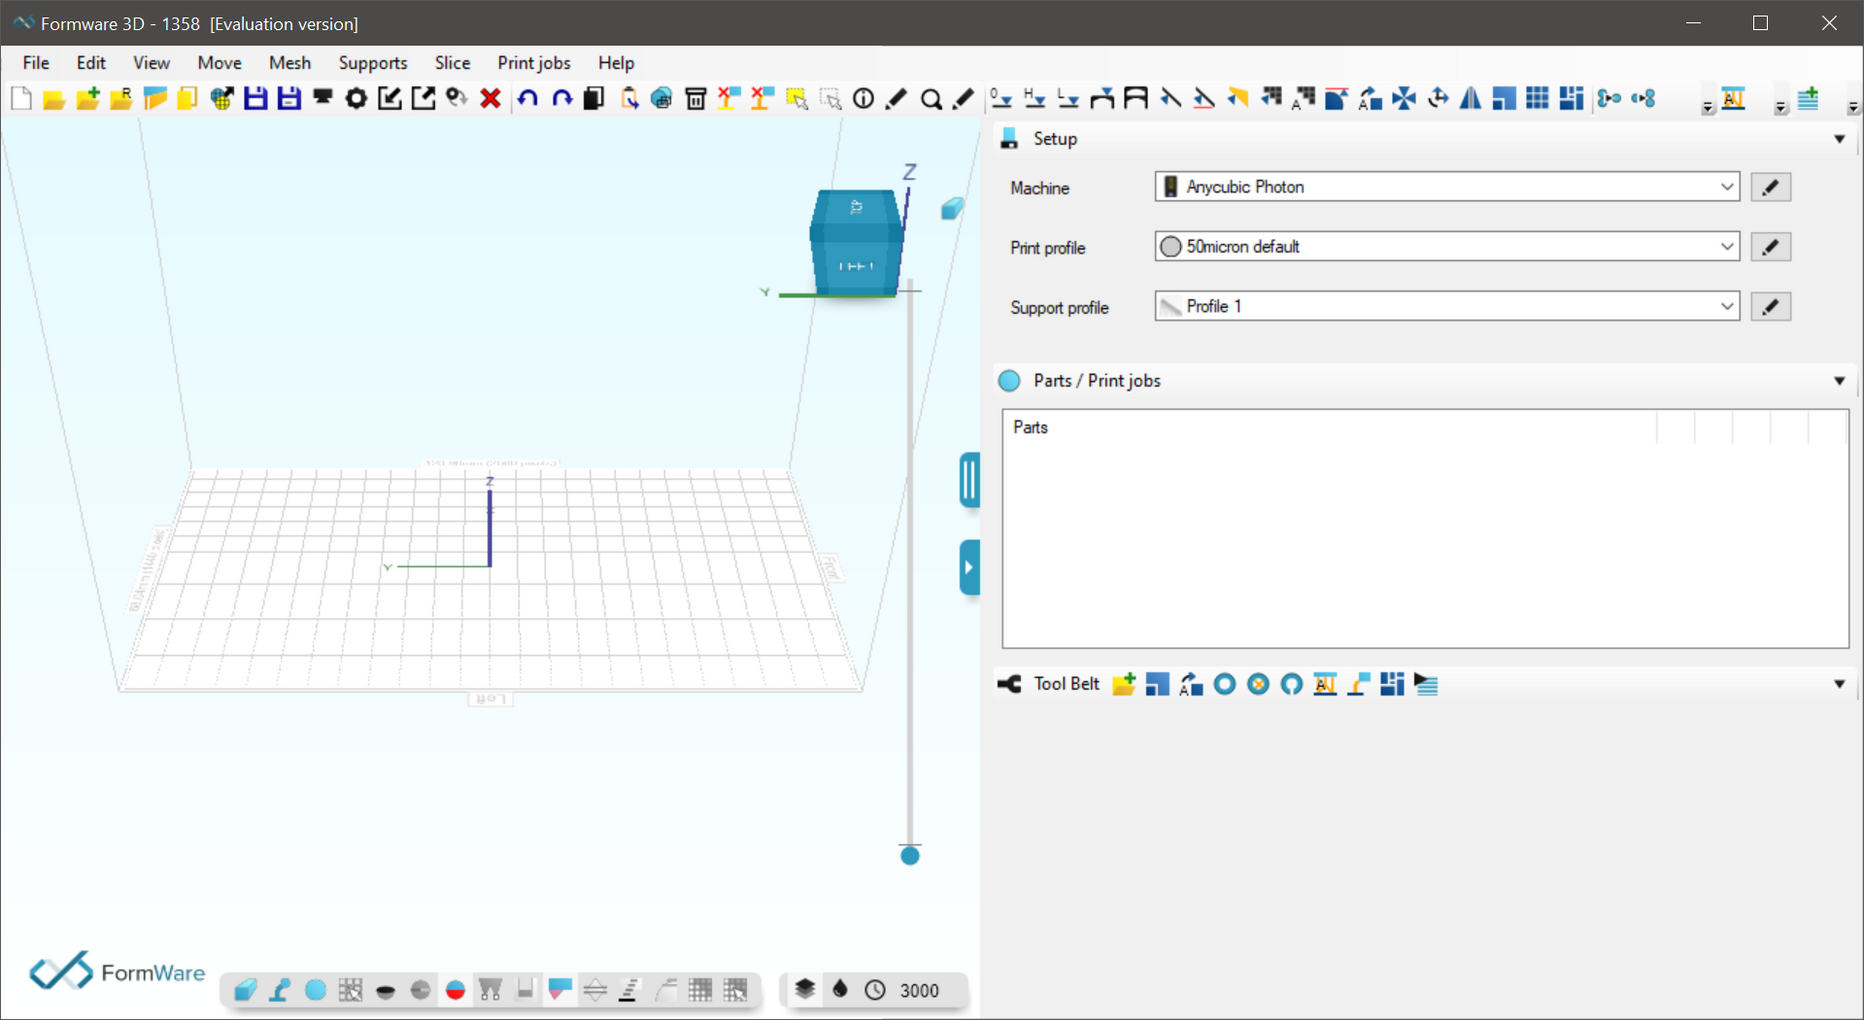Collapse the Tool Belt section arrow
Image resolution: width=1864 pixels, height=1020 pixels.
point(1839,684)
